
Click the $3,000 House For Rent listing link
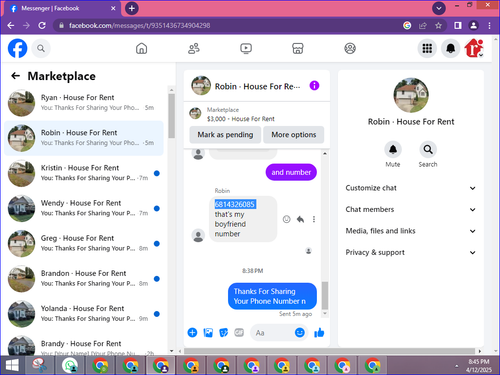(x=241, y=119)
